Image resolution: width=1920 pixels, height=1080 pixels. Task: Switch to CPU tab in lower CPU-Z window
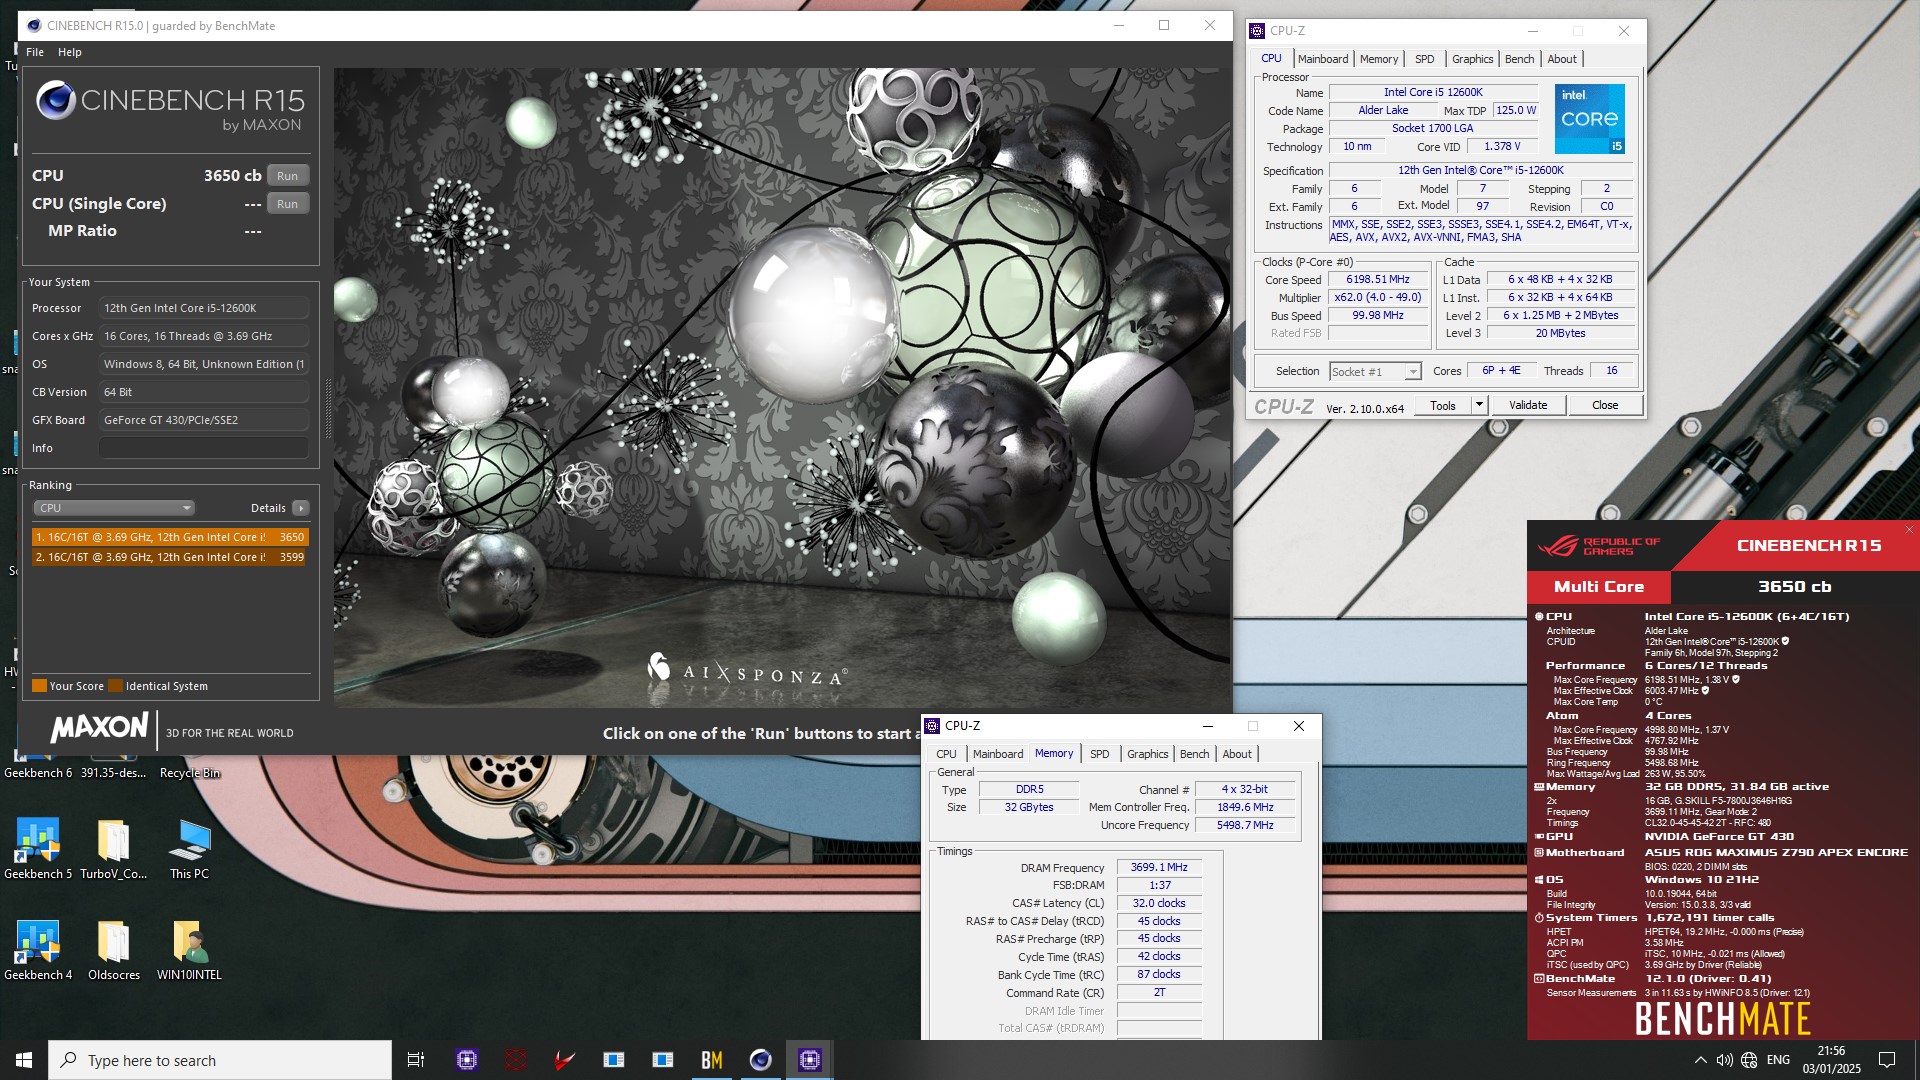[946, 754]
